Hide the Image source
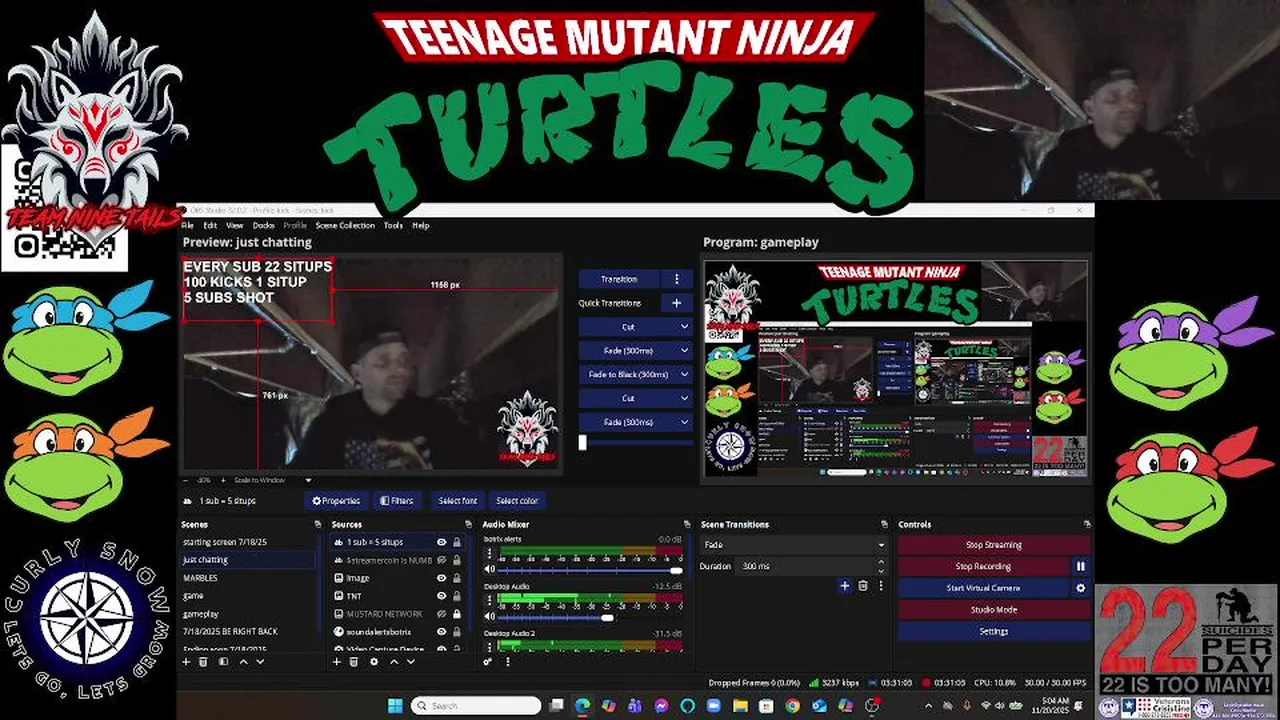The height and width of the screenshot is (720, 1280). tap(441, 578)
